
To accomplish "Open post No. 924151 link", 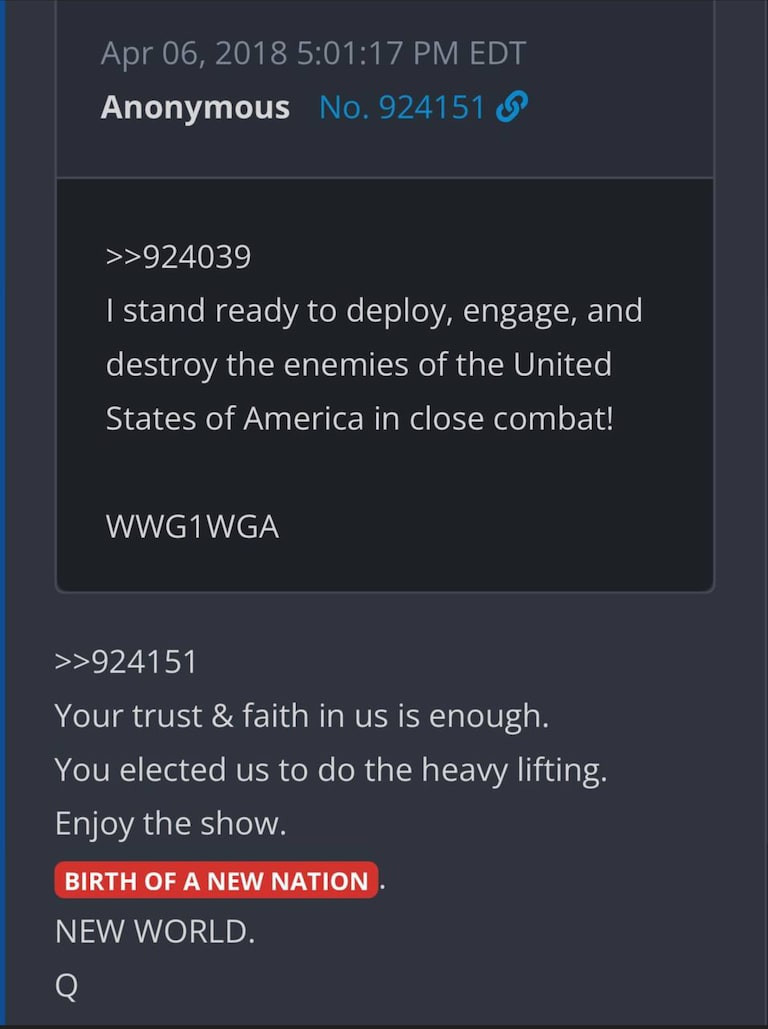I will click(402, 107).
